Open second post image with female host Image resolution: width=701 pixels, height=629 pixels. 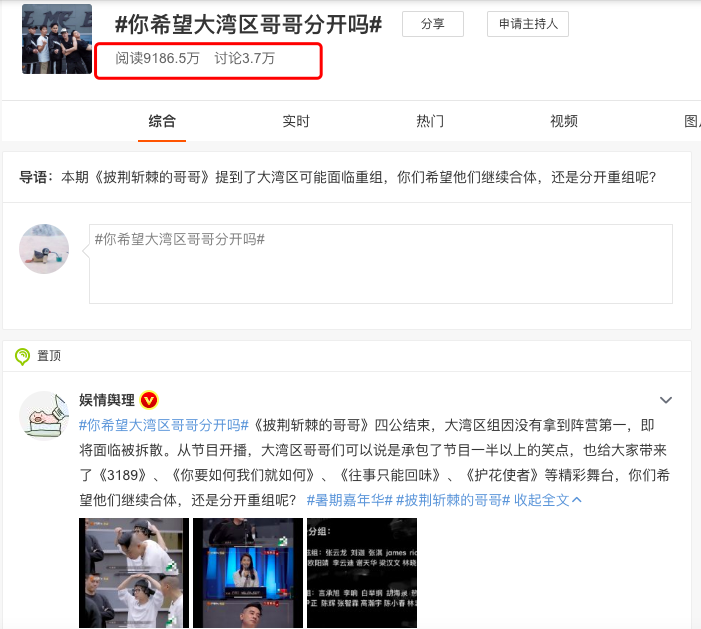[248, 573]
